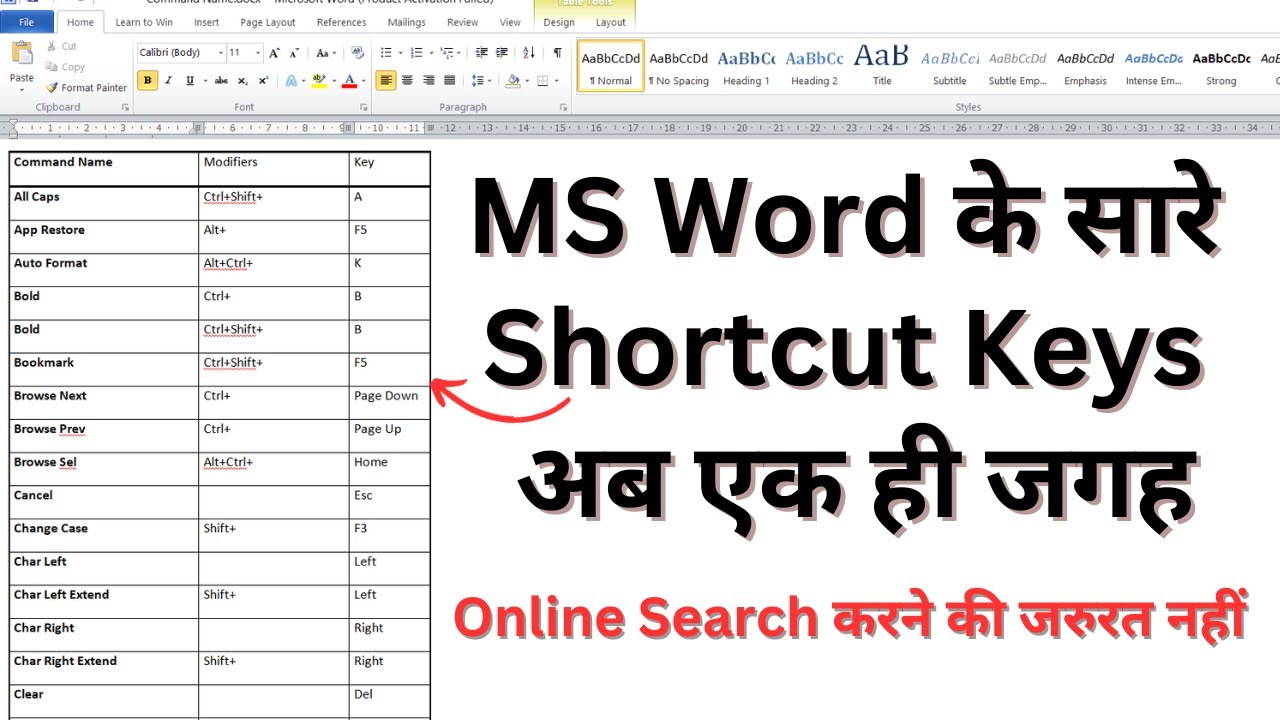Center the paragraph text
This screenshot has width=1280, height=720.
coord(407,81)
